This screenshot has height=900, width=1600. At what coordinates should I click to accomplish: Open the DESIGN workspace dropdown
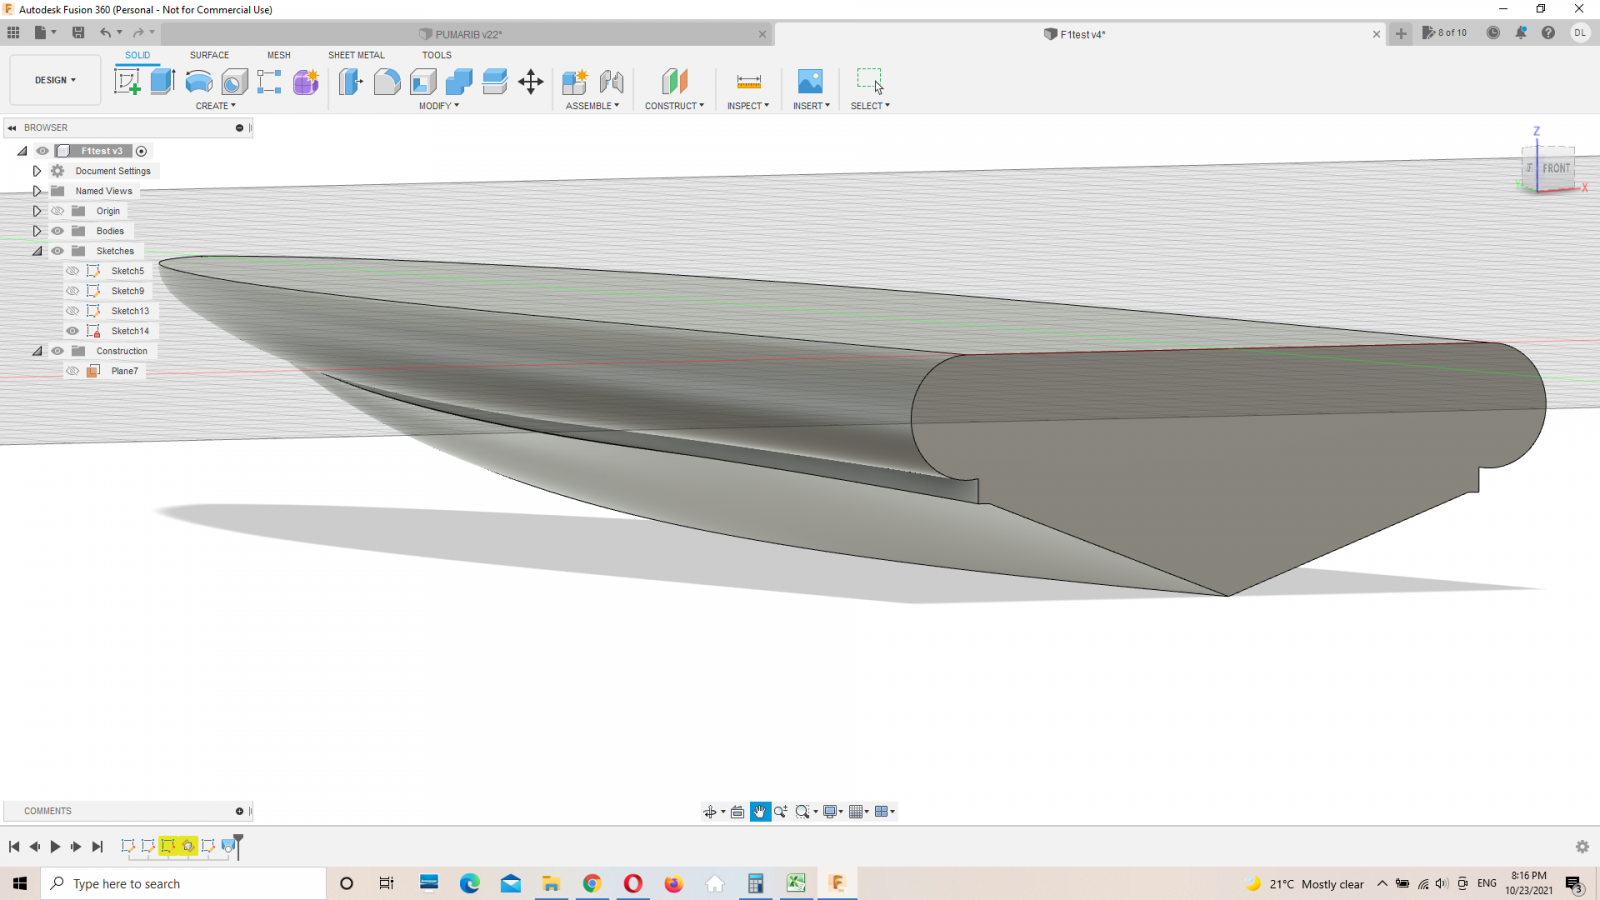click(x=55, y=80)
